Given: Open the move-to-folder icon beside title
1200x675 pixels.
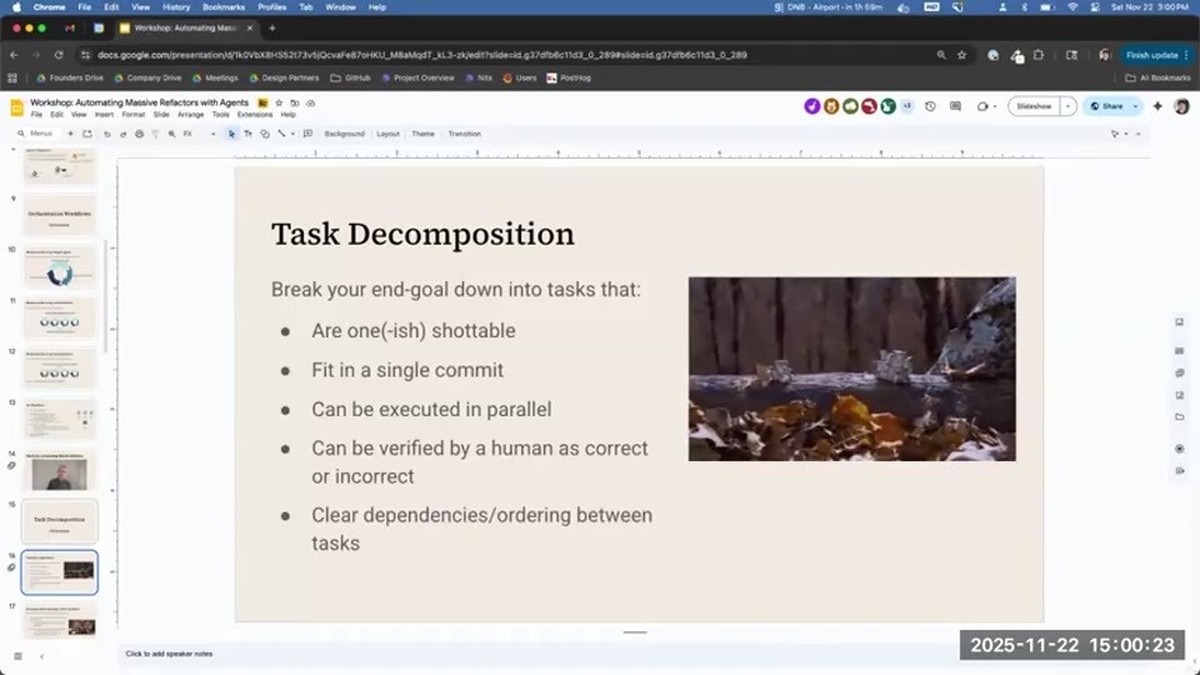Looking at the screenshot, I should (295, 103).
